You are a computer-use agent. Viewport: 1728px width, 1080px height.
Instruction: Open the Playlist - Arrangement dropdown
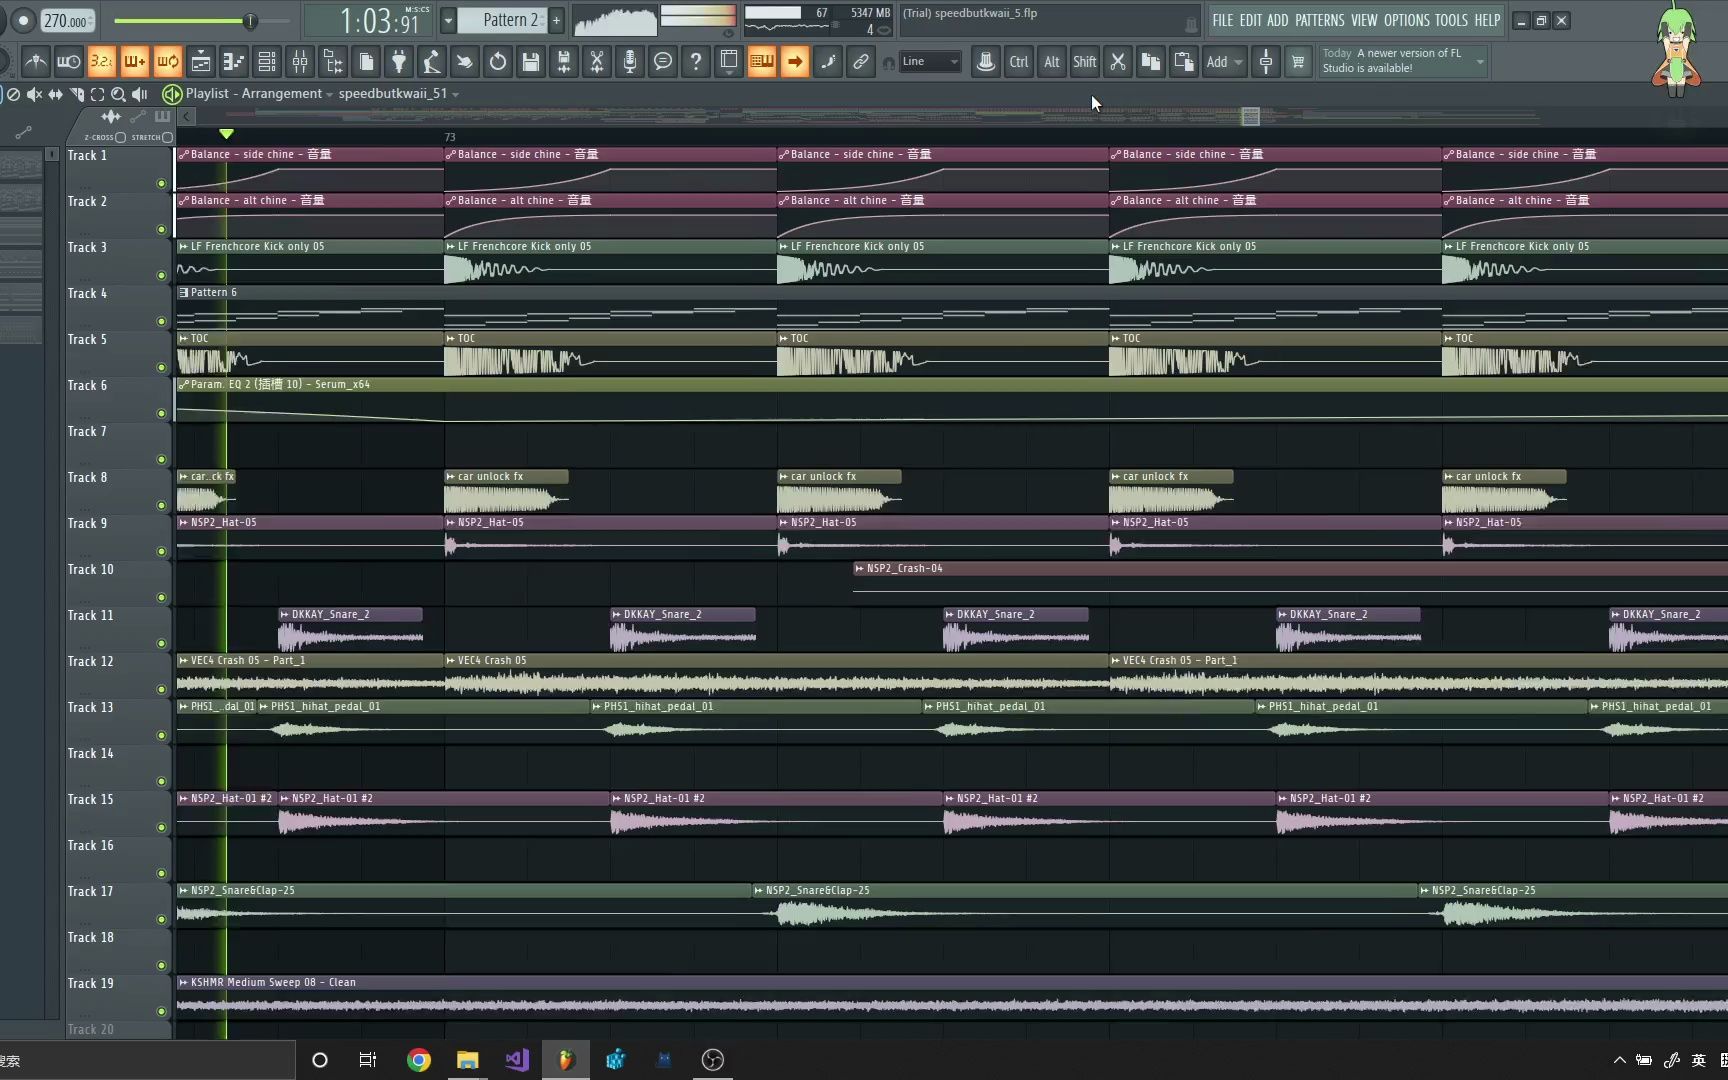pos(260,93)
